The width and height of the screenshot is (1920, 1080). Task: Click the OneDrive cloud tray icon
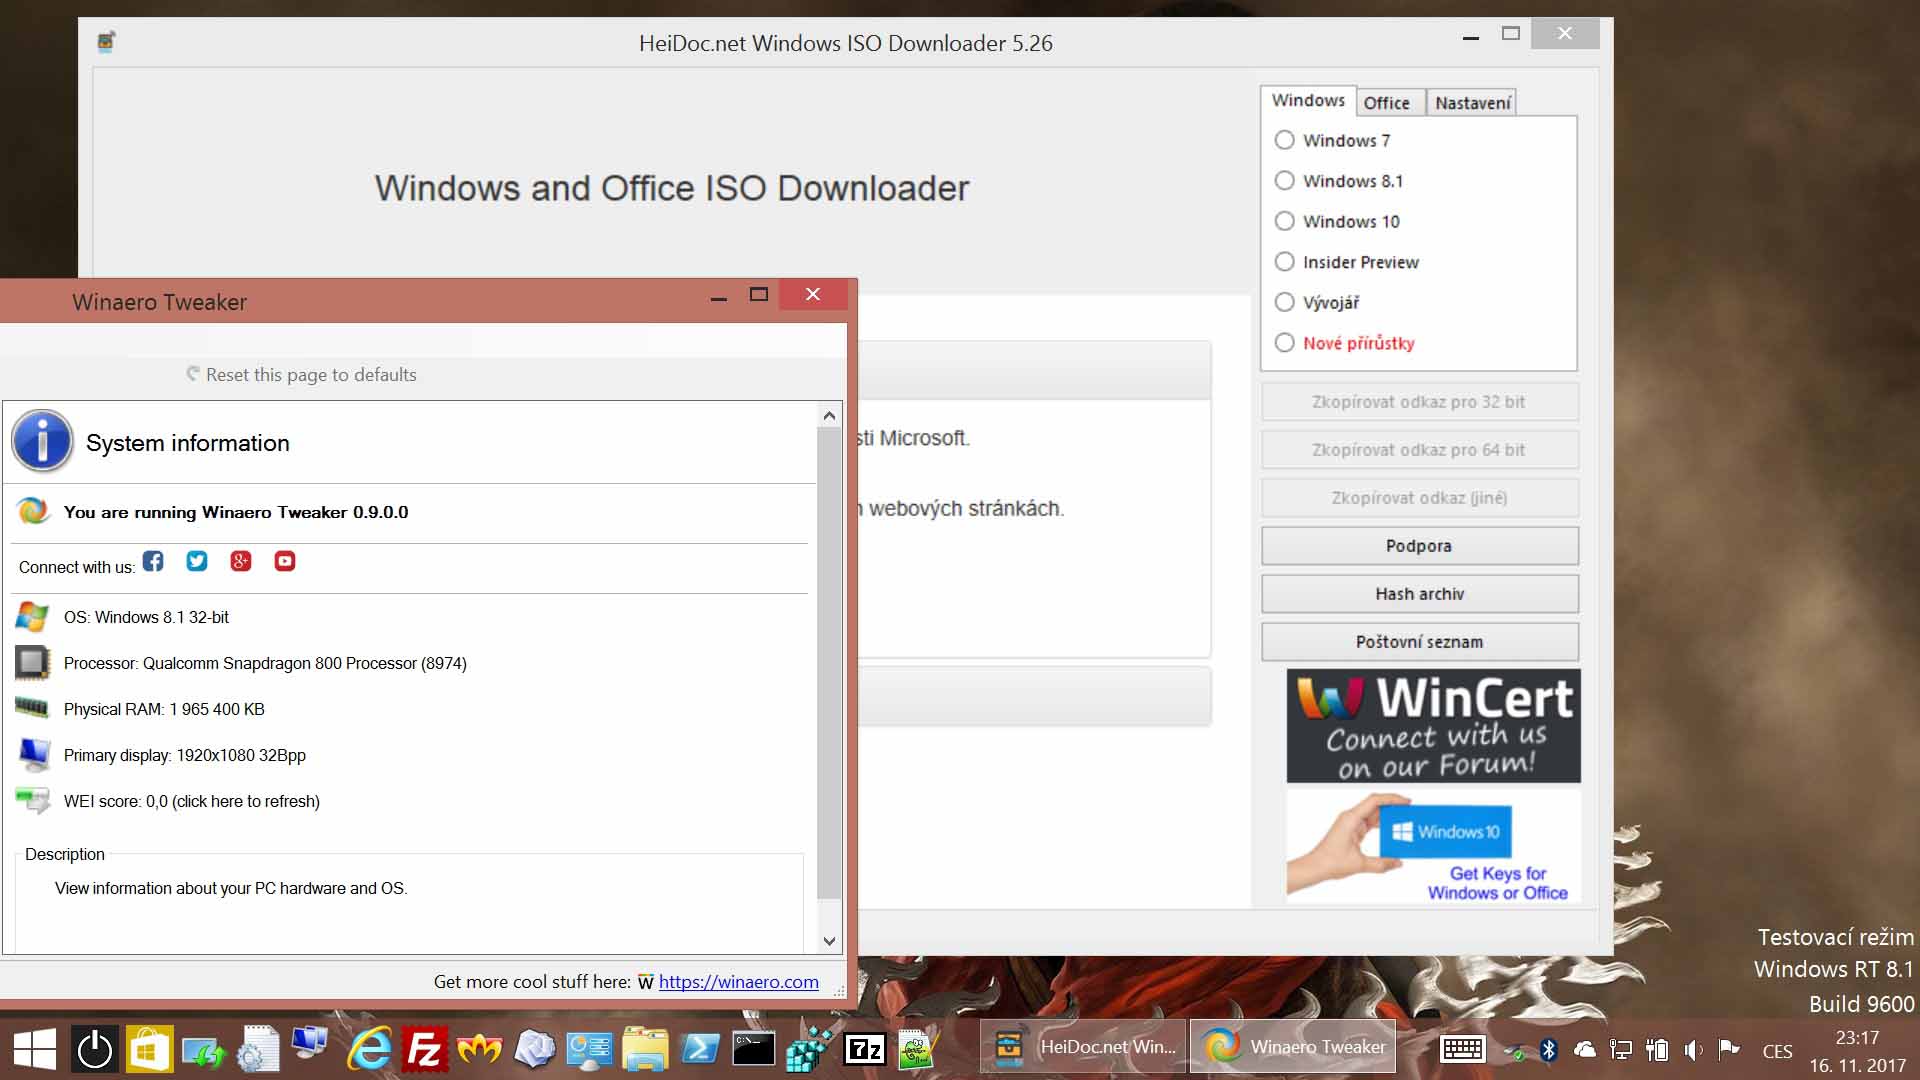tap(1585, 1049)
